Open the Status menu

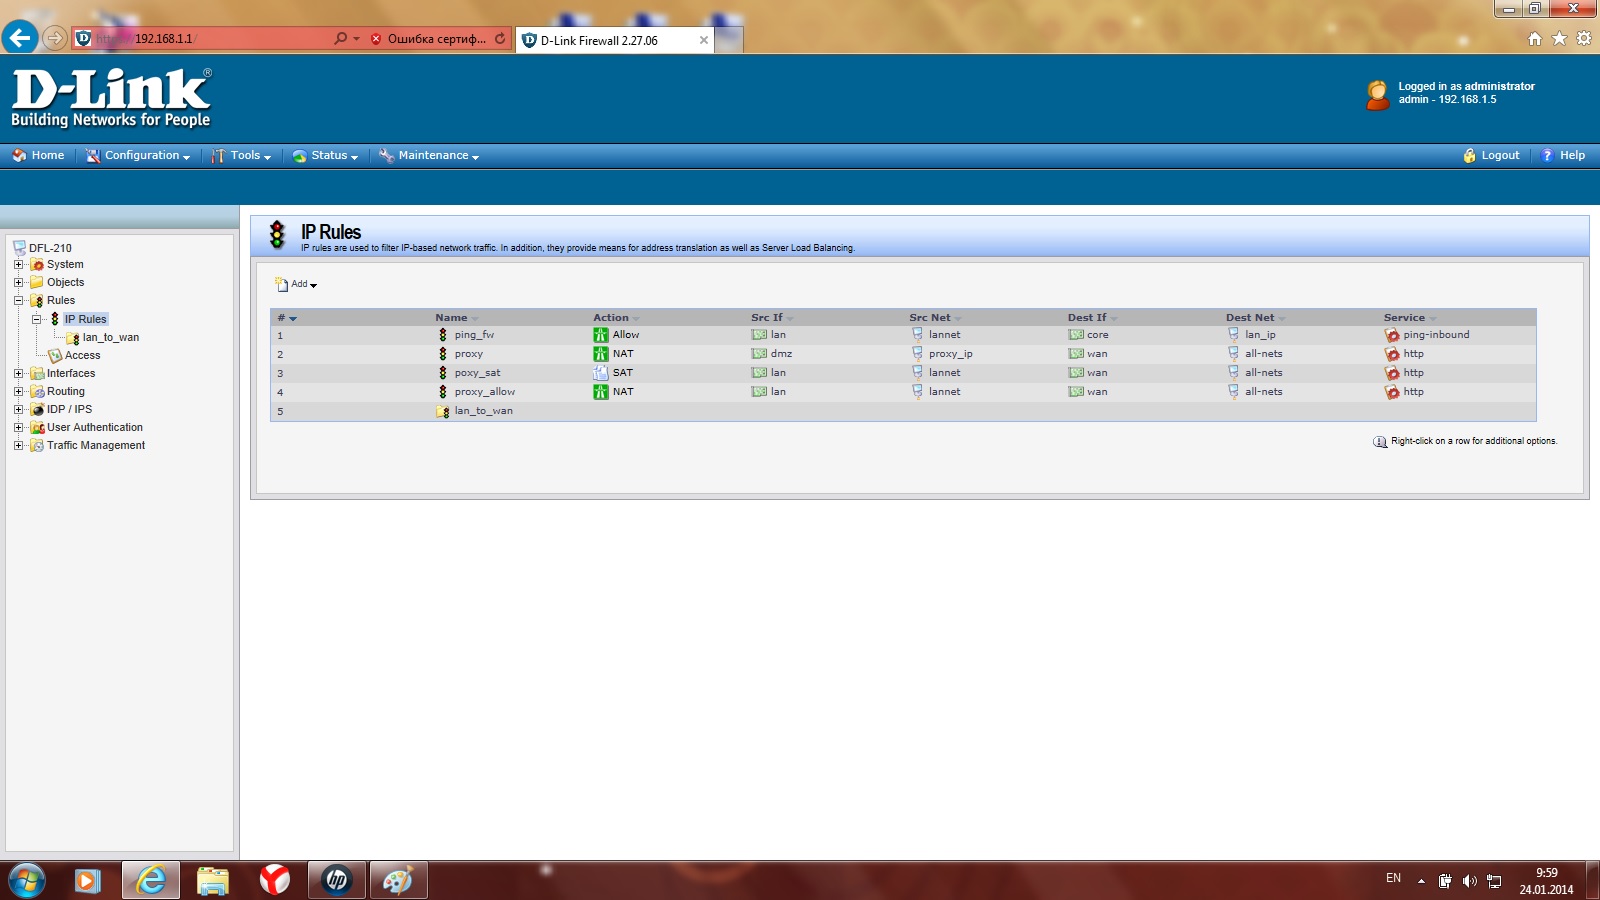tap(325, 155)
